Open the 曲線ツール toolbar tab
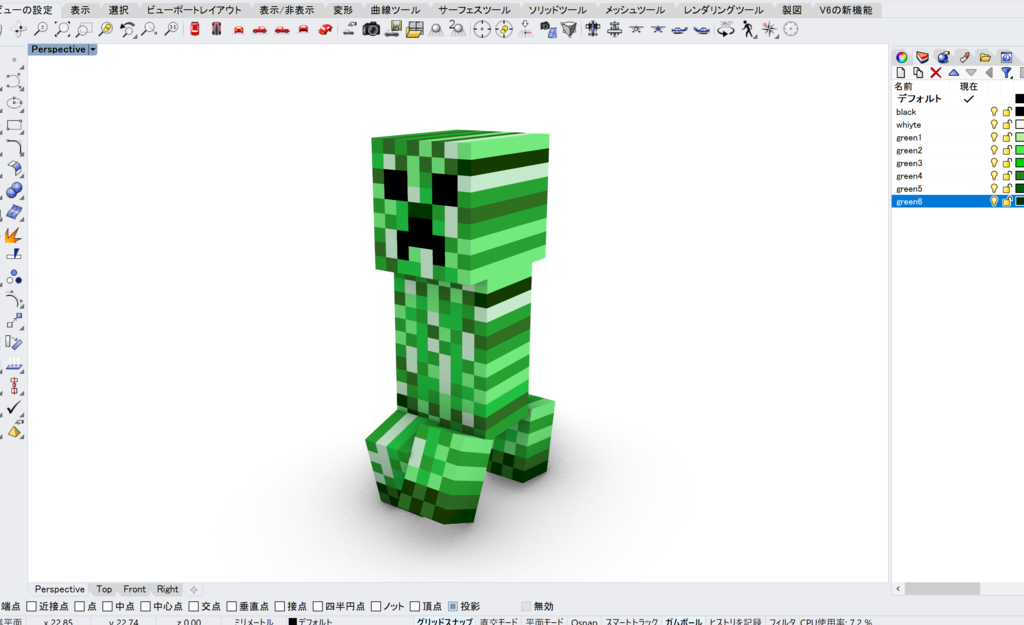This screenshot has height=625, width=1024. pos(396,10)
